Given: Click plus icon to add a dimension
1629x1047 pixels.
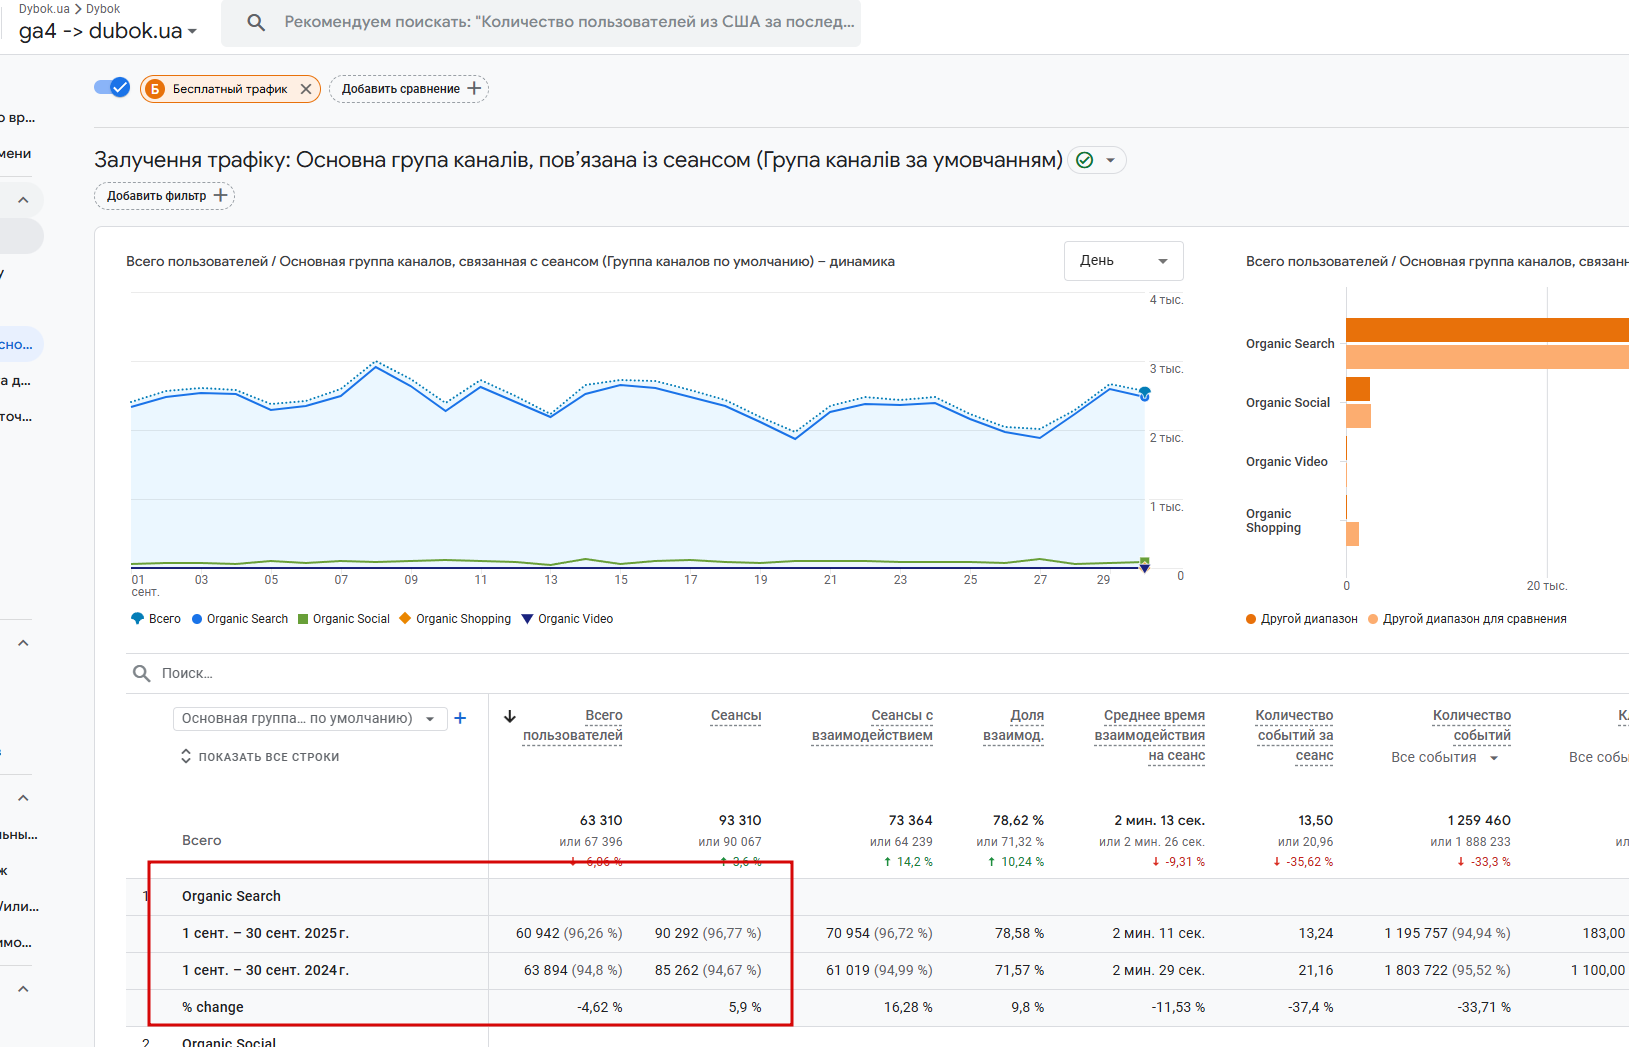Looking at the screenshot, I should [x=460, y=718].
